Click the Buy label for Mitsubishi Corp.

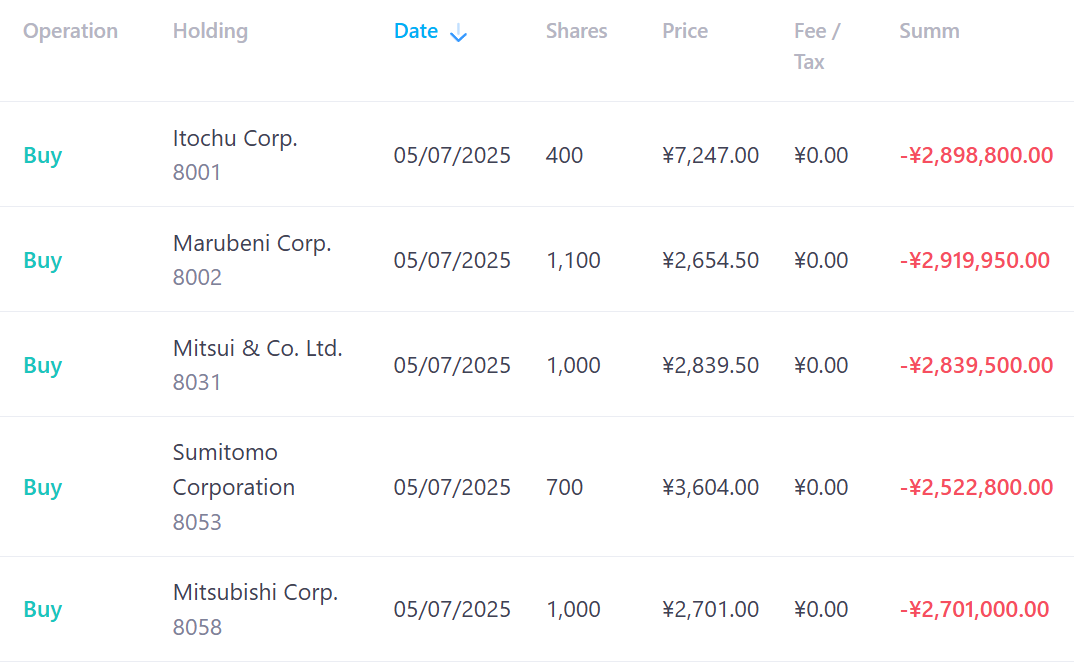click(43, 609)
